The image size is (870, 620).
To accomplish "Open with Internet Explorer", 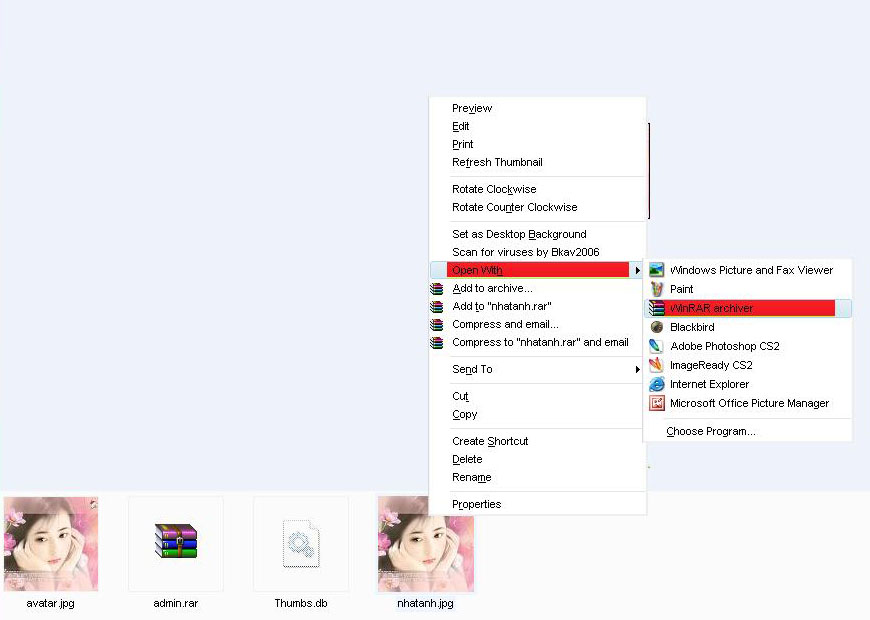I will [748, 384].
